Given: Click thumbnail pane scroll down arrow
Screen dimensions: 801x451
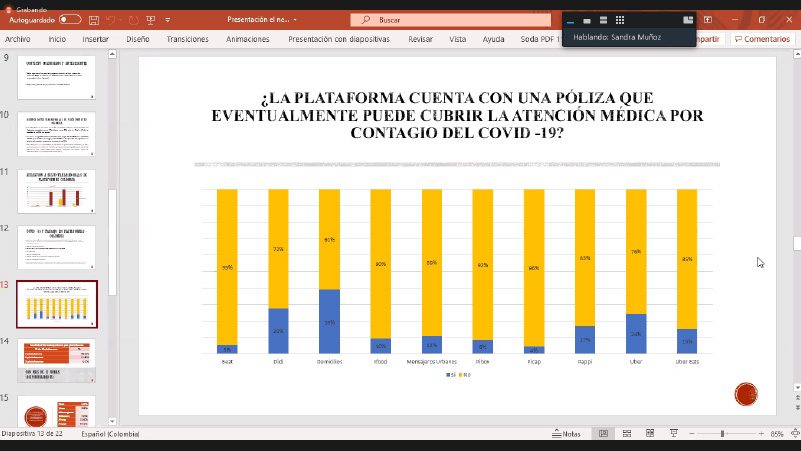Looking at the screenshot, I should (x=112, y=422).
